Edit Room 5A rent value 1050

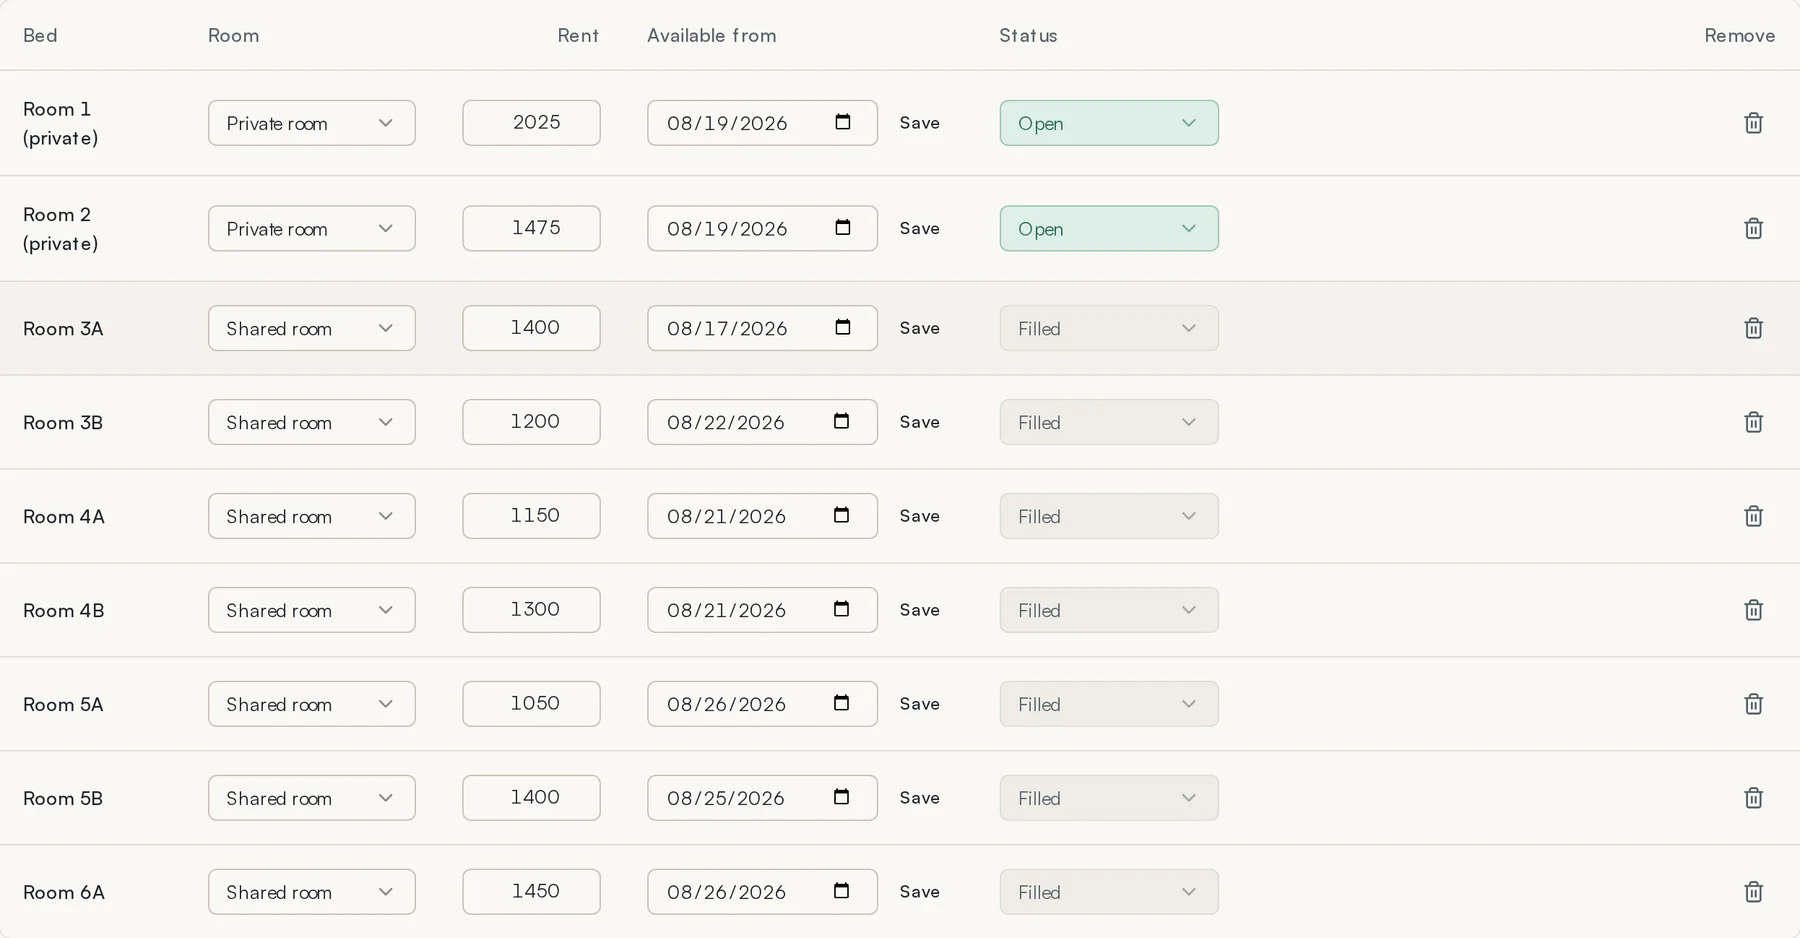click(x=531, y=704)
